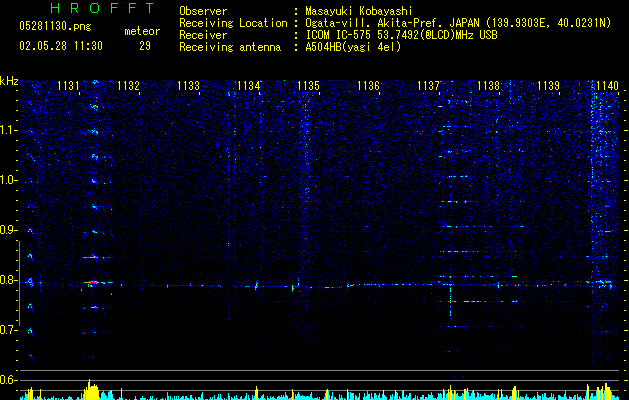
Task: Click the 0.9 kHz axis label
Action: [9, 230]
